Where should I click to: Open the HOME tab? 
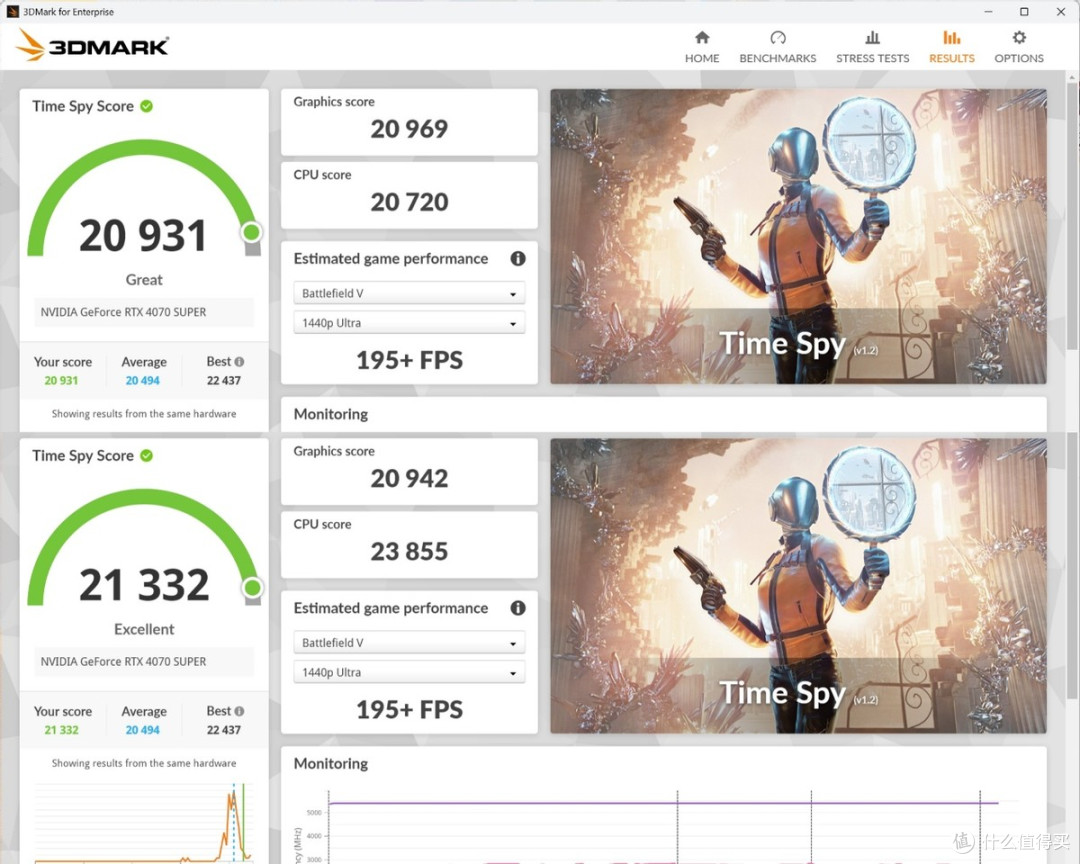coord(702,47)
